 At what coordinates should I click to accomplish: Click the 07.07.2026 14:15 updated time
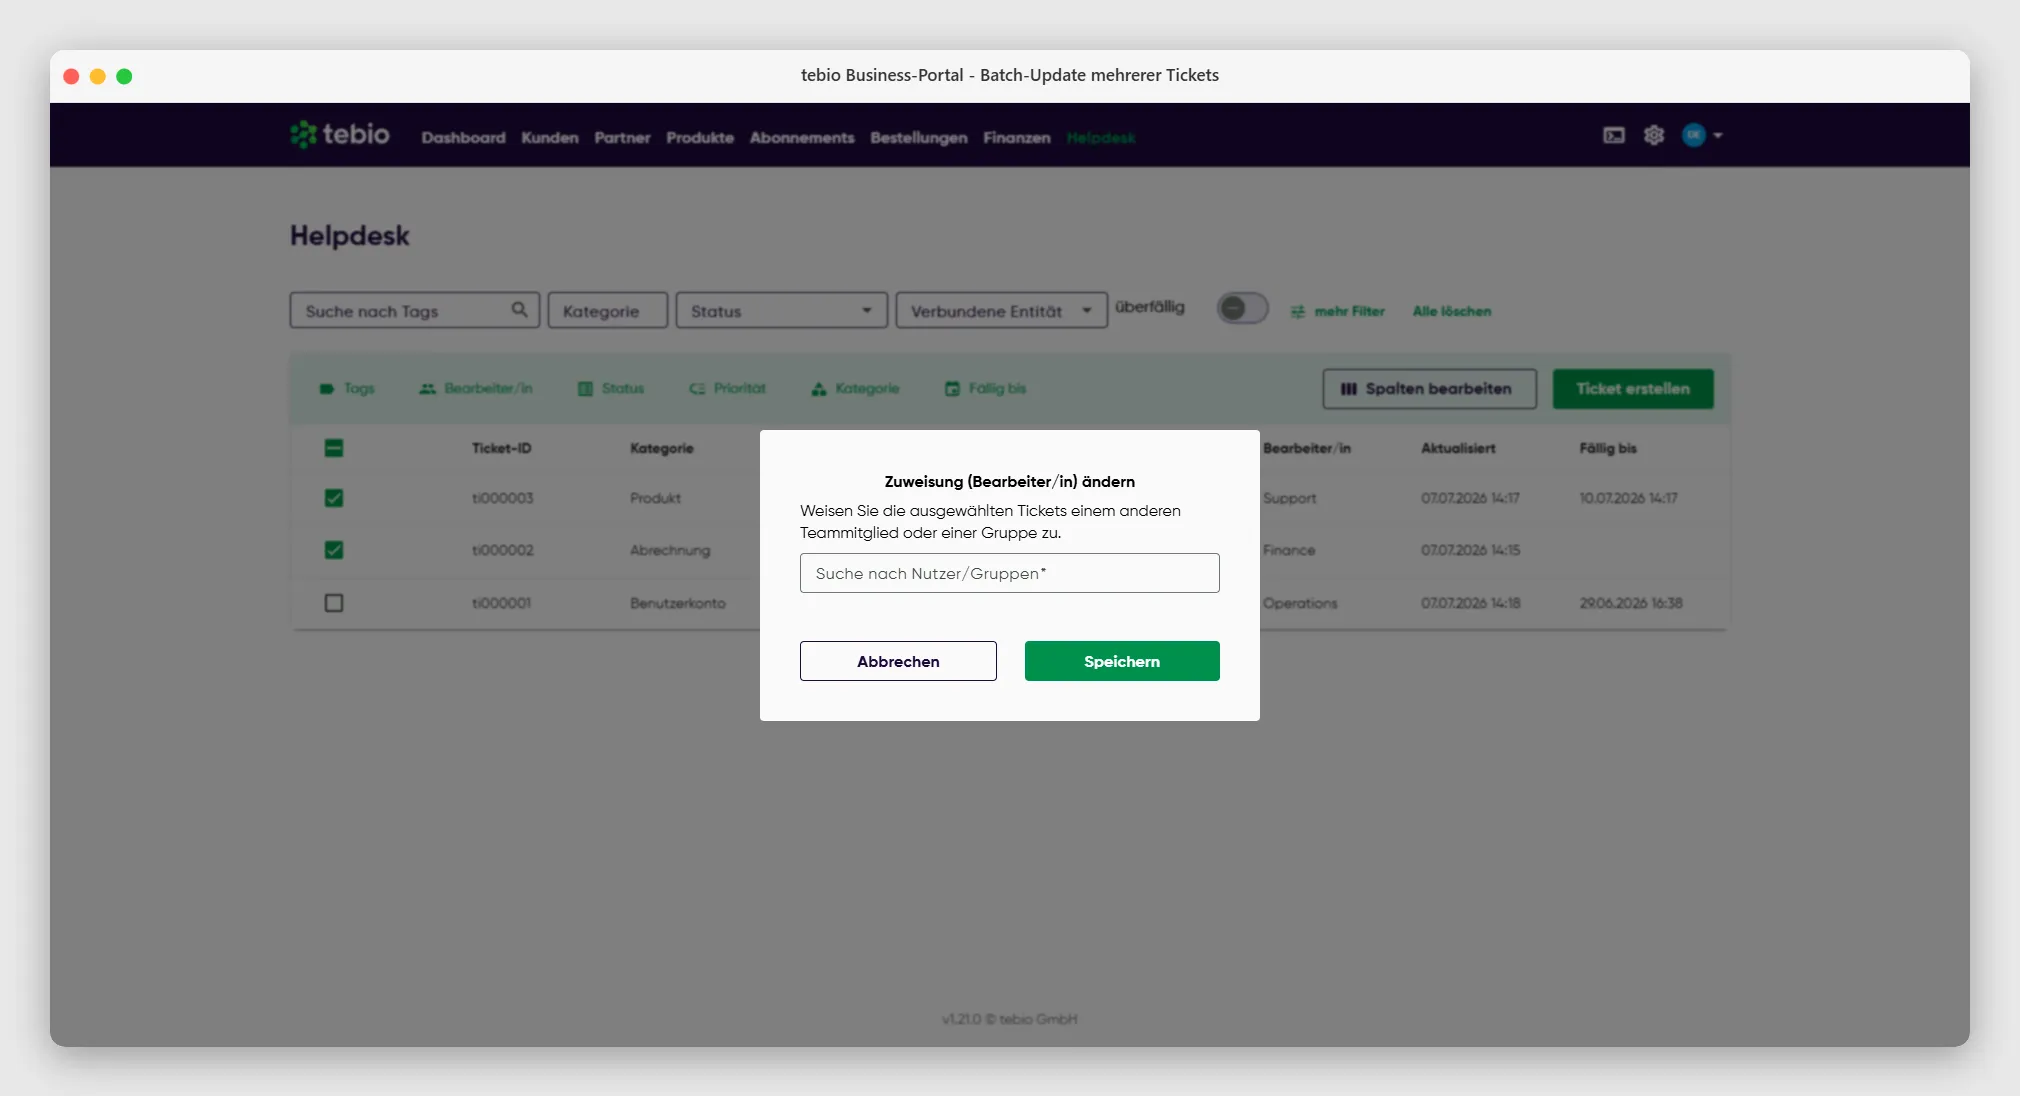[x=1470, y=550]
